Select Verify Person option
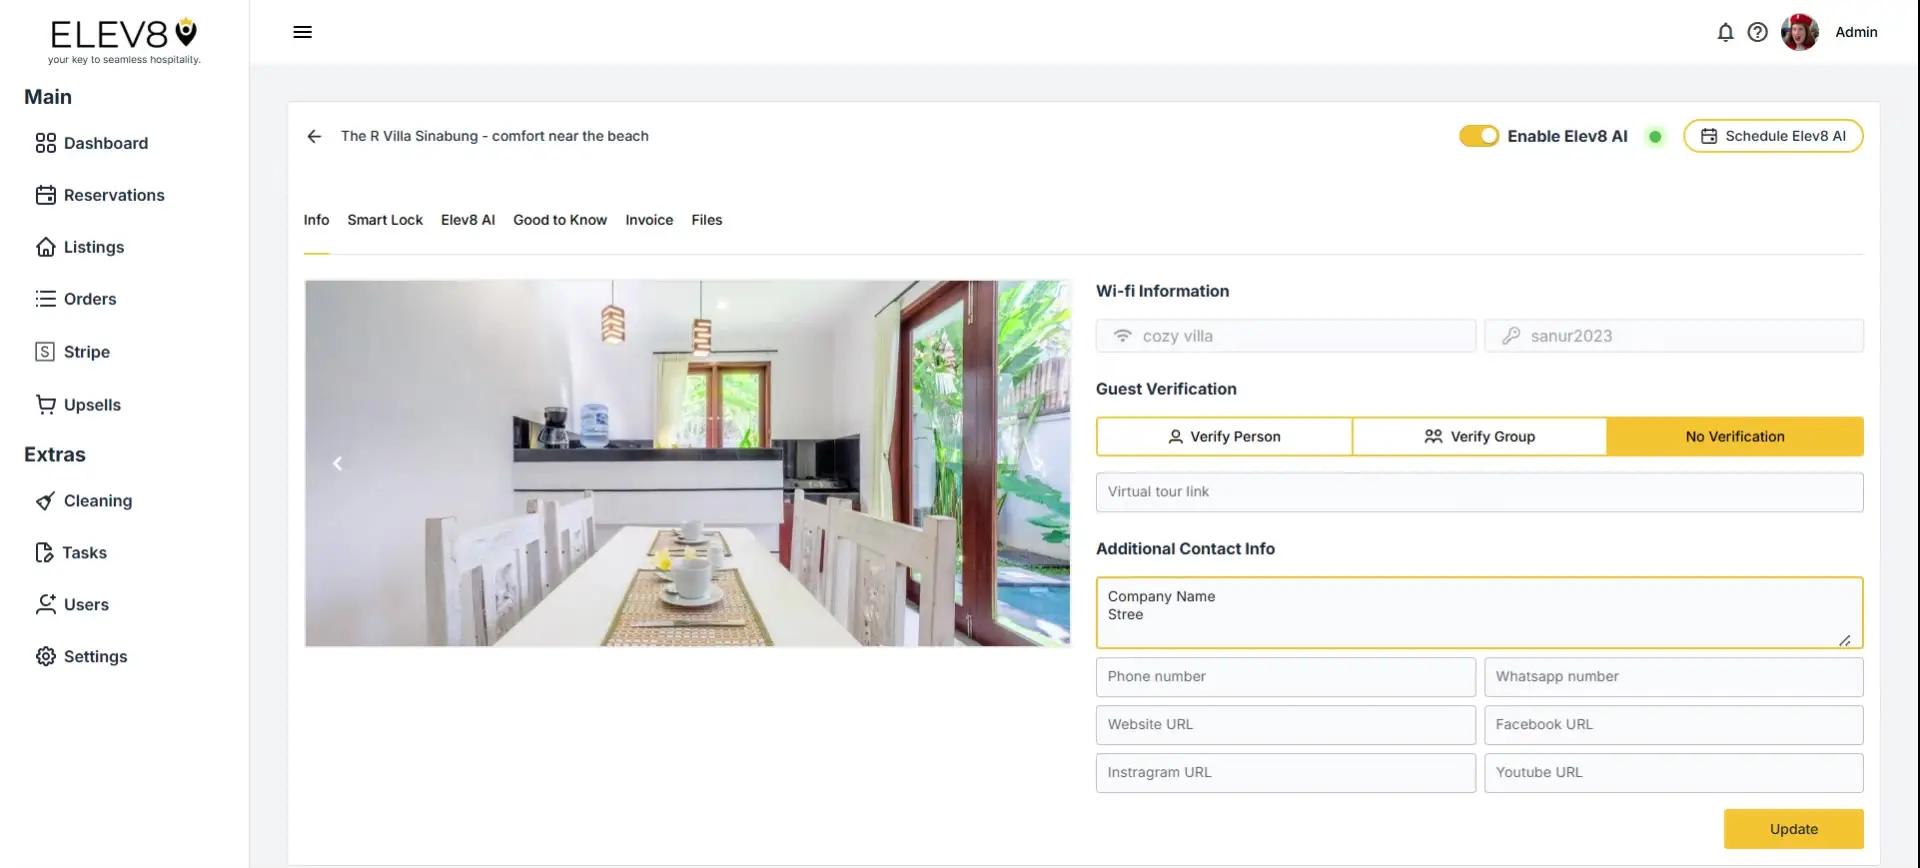Image resolution: width=1920 pixels, height=868 pixels. pos(1224,437)
